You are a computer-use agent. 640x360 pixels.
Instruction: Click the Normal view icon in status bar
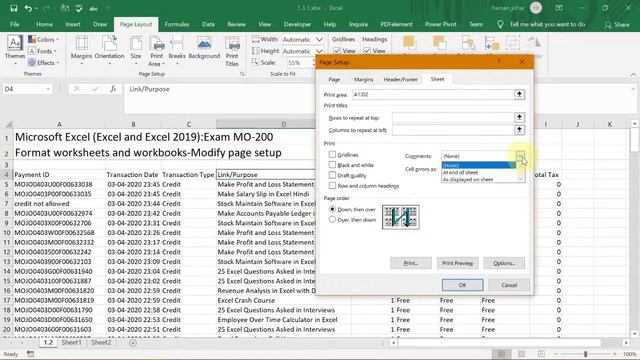click(502, 354)
